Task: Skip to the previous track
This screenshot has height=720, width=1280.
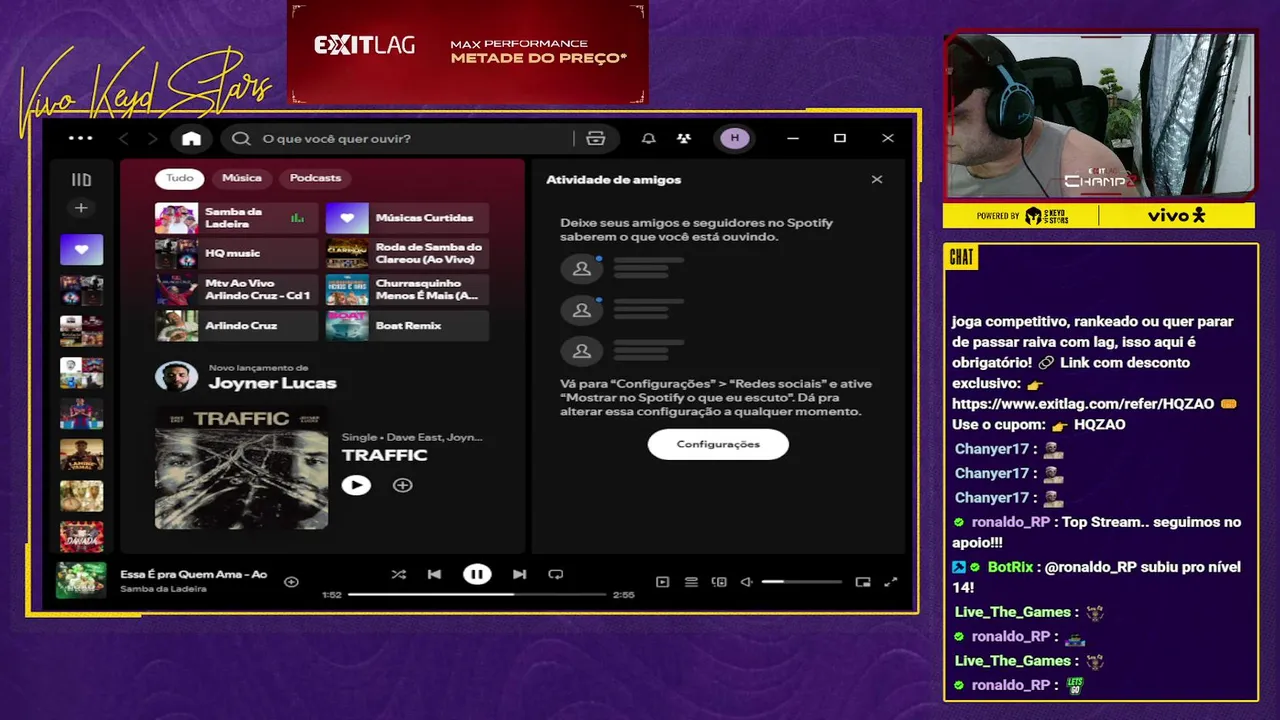Action: [434, 574]
